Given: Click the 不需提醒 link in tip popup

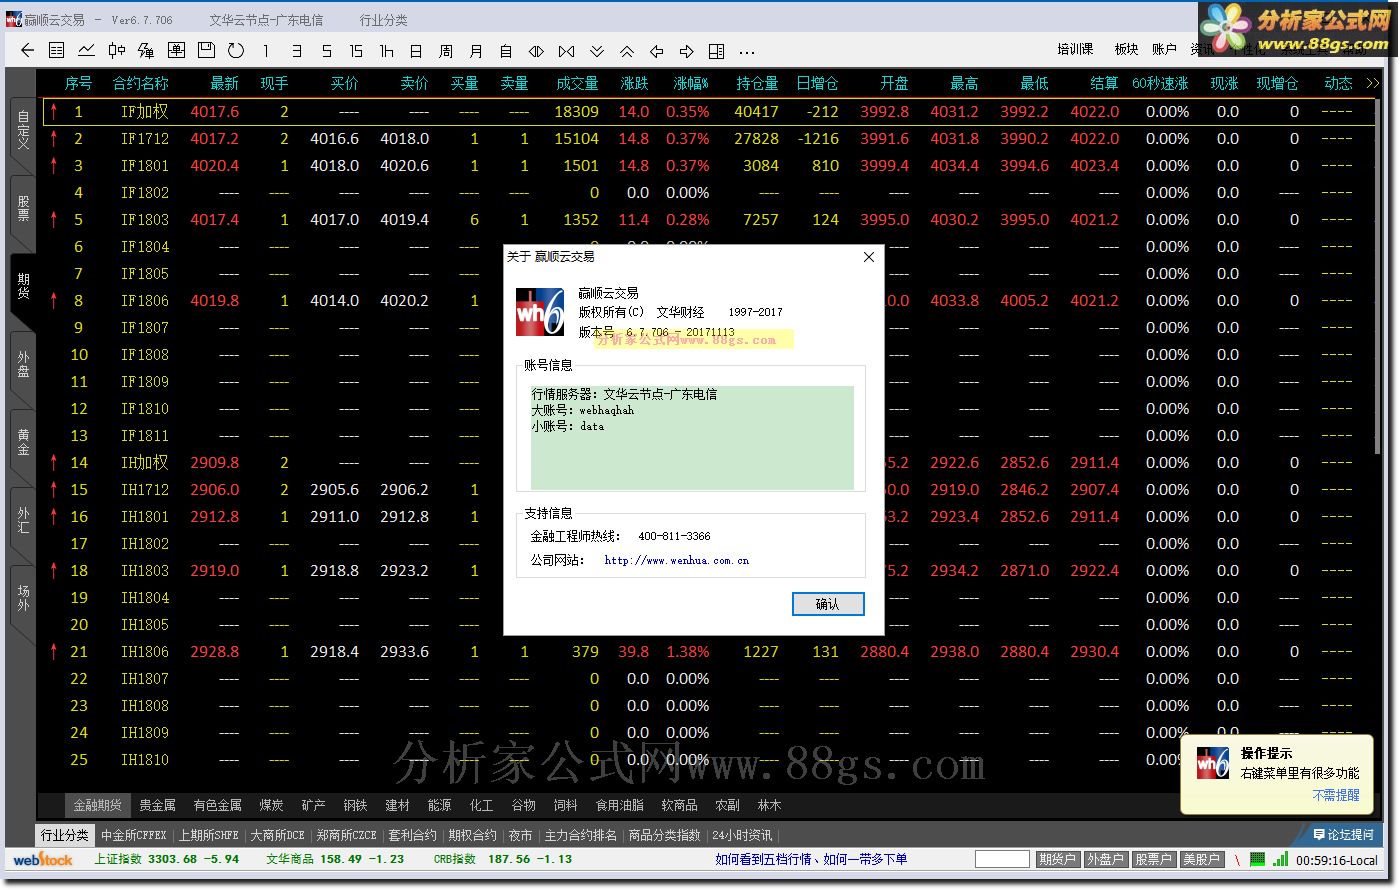Looking at the screenshot, I should coord(1336,795).
